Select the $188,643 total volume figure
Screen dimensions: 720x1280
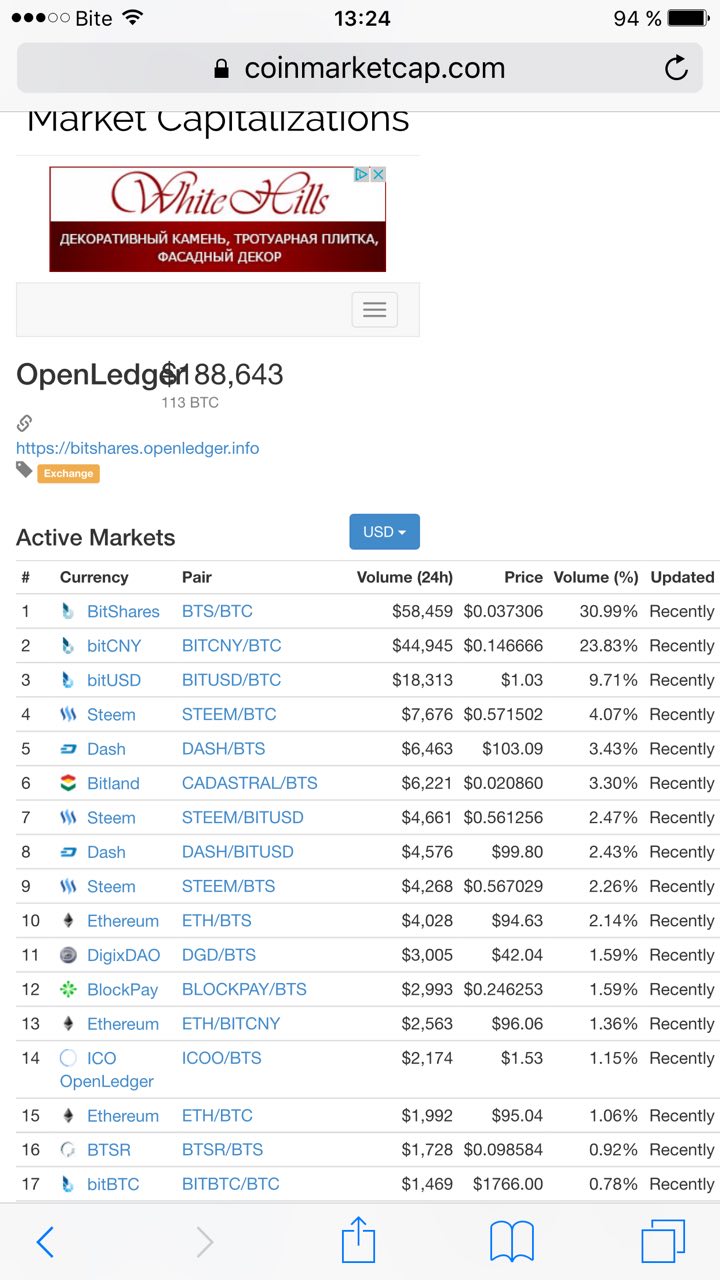tap(223, 375)
